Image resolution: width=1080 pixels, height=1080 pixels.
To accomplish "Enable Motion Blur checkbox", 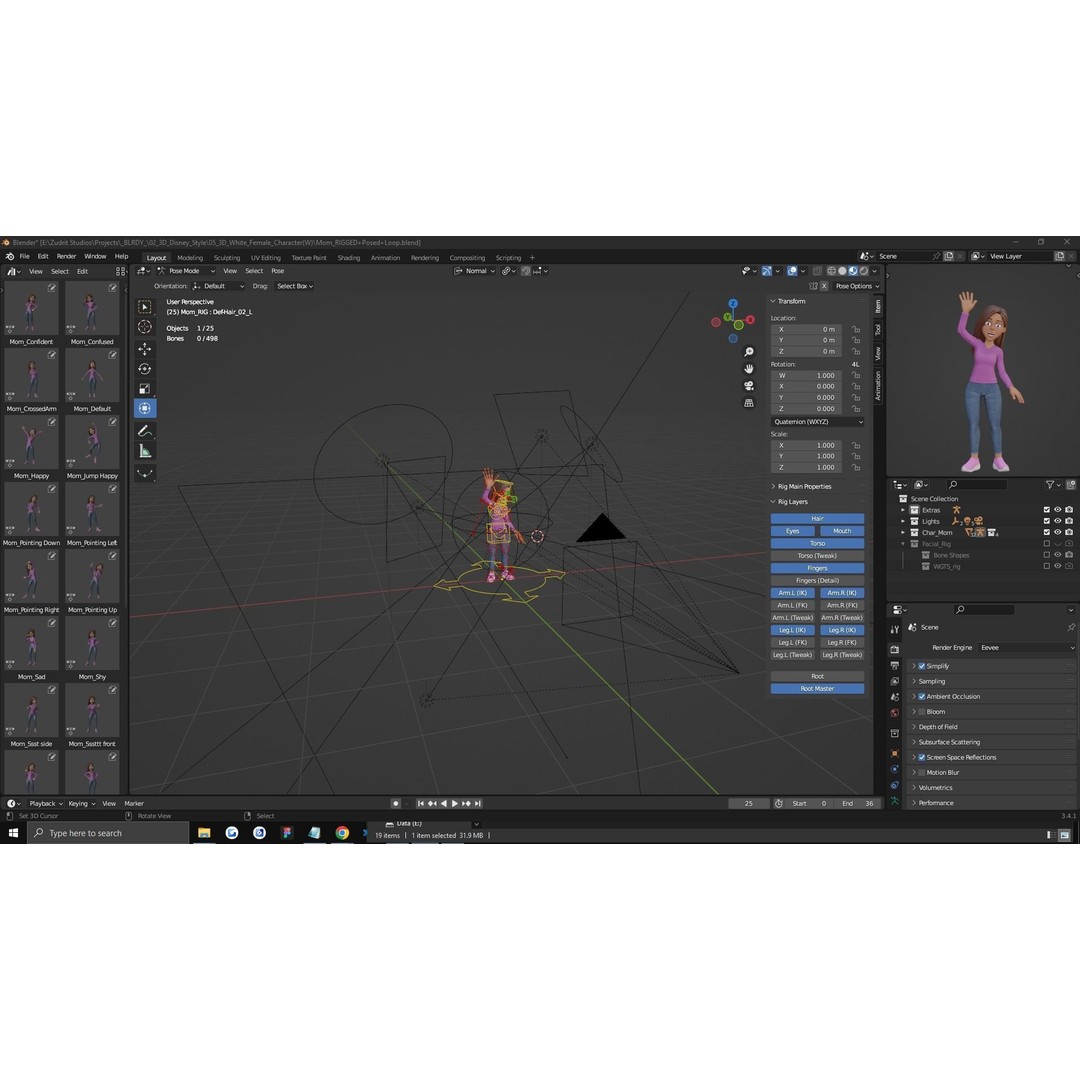I will [922, 772].
